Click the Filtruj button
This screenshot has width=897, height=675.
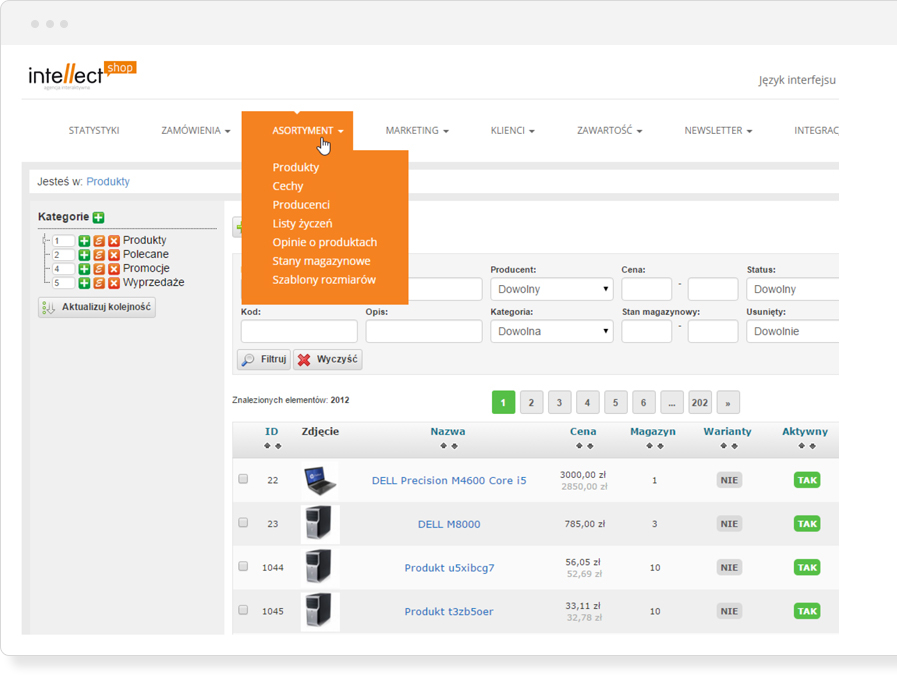click(264, 359)
